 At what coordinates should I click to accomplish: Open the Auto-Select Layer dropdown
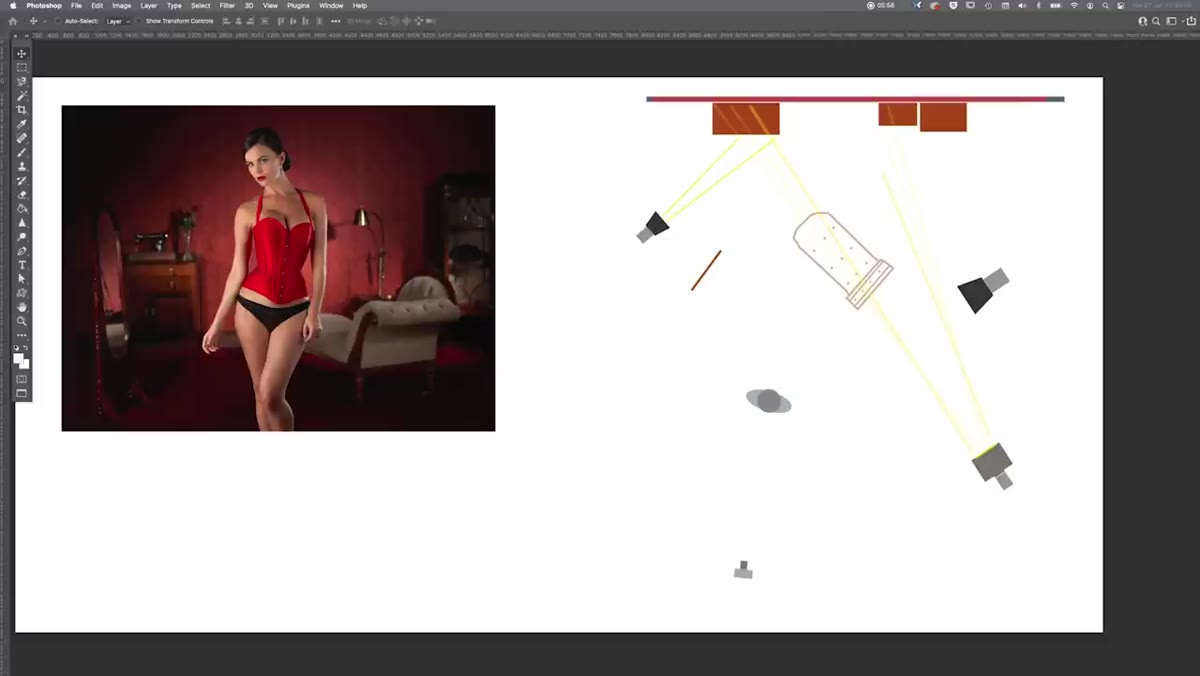118,20
